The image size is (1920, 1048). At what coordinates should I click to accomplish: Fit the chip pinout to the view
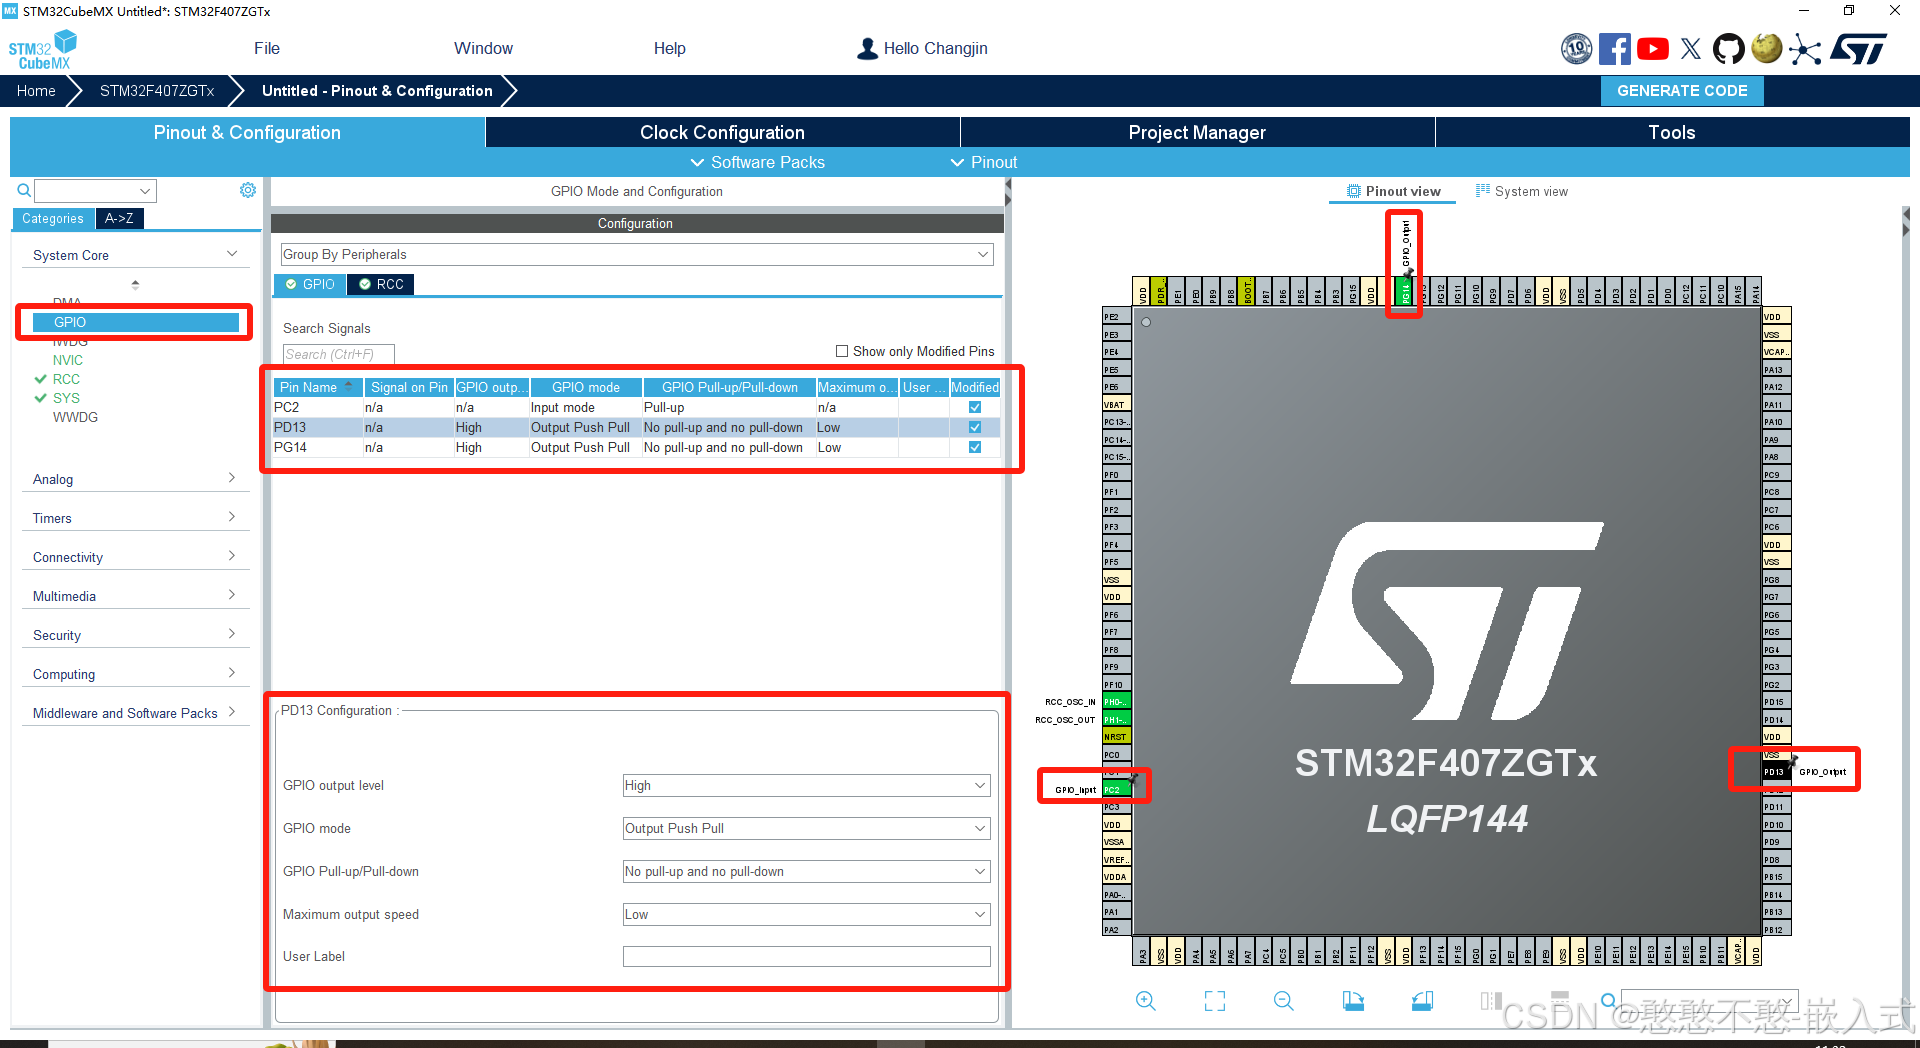coord(1215,1001)
